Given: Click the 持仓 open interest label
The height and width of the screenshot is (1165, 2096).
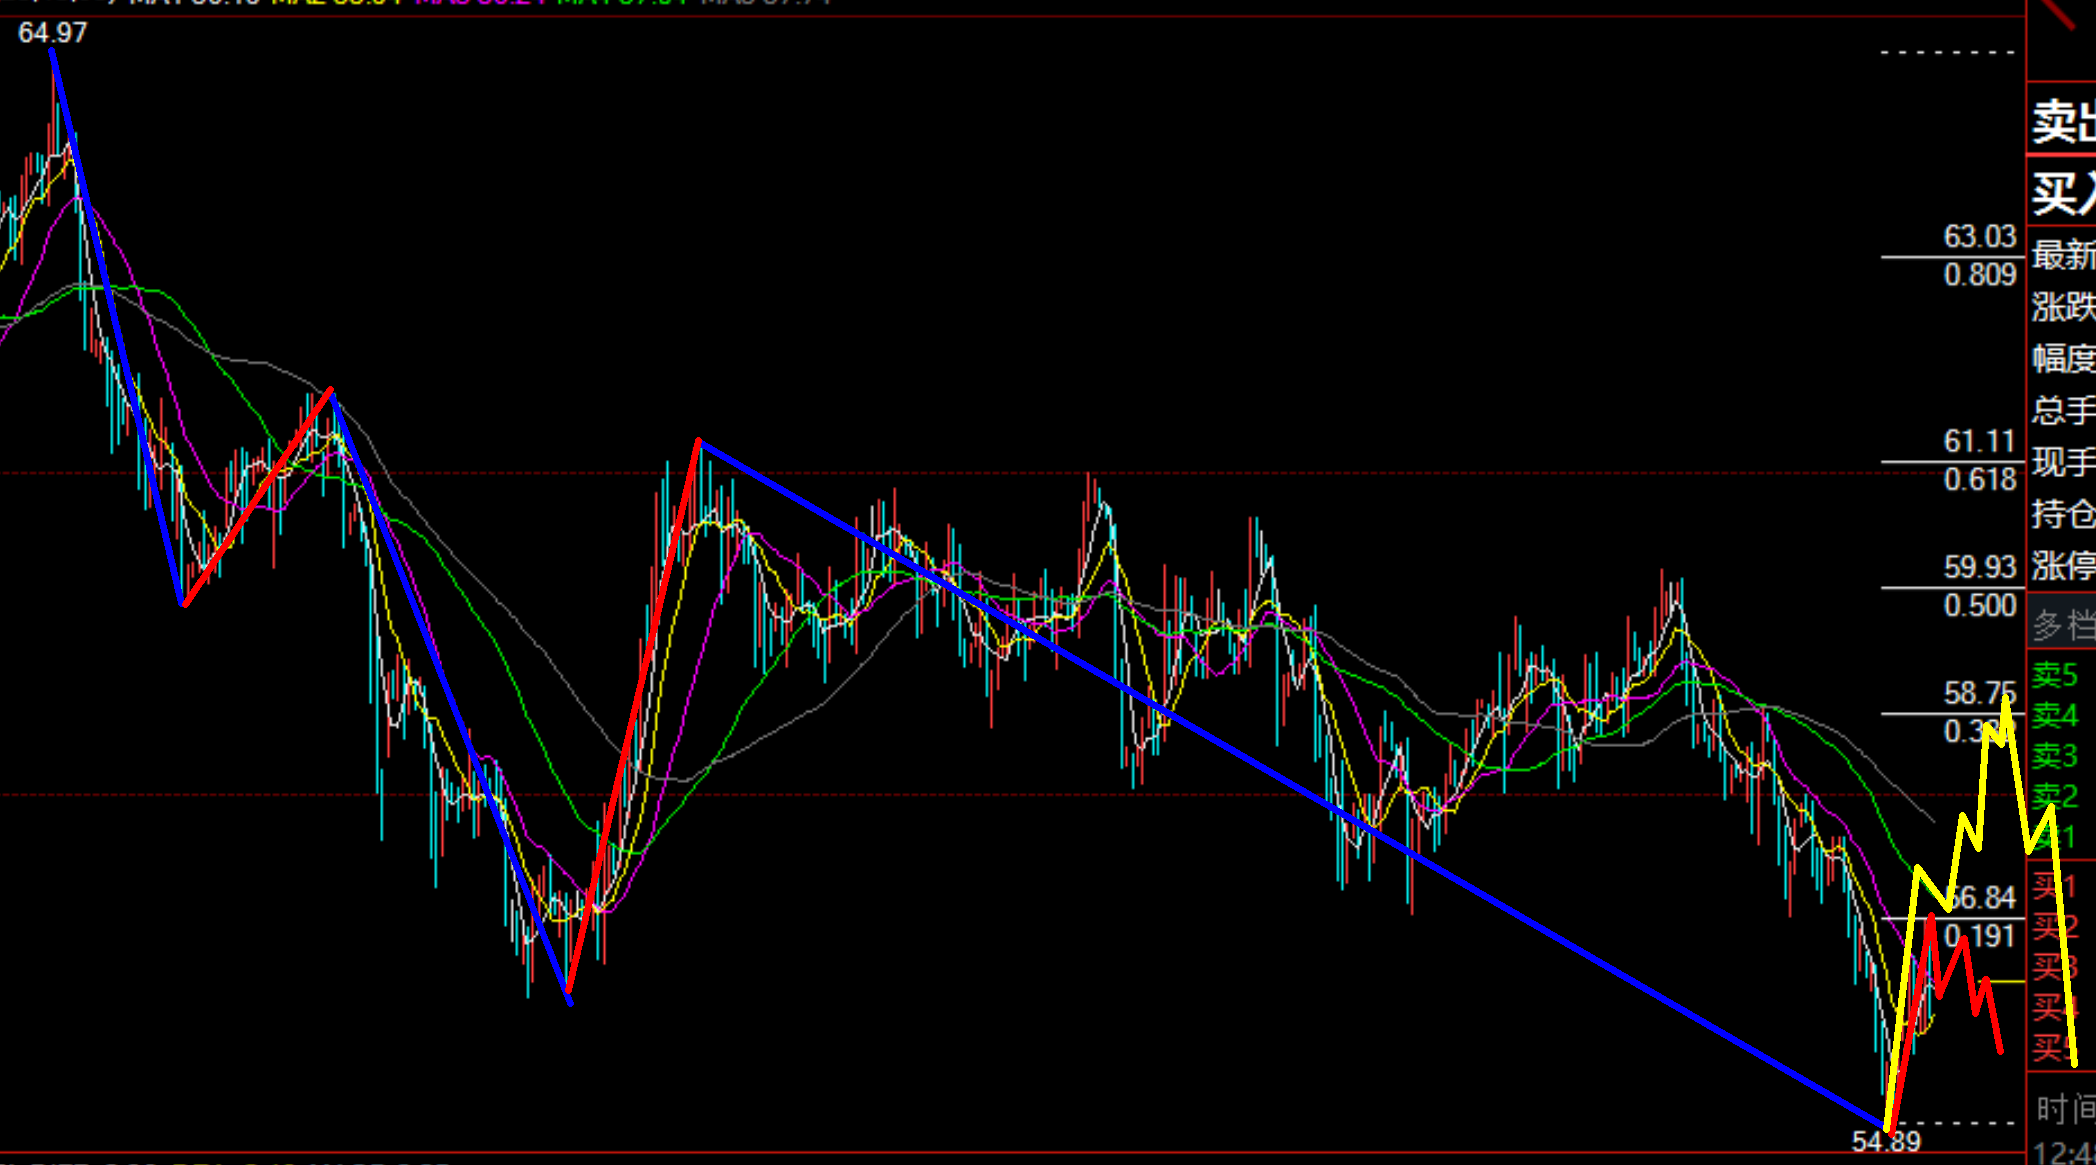Looking at the screenshot, I should pyautogui.click(x=2062, y=514).
